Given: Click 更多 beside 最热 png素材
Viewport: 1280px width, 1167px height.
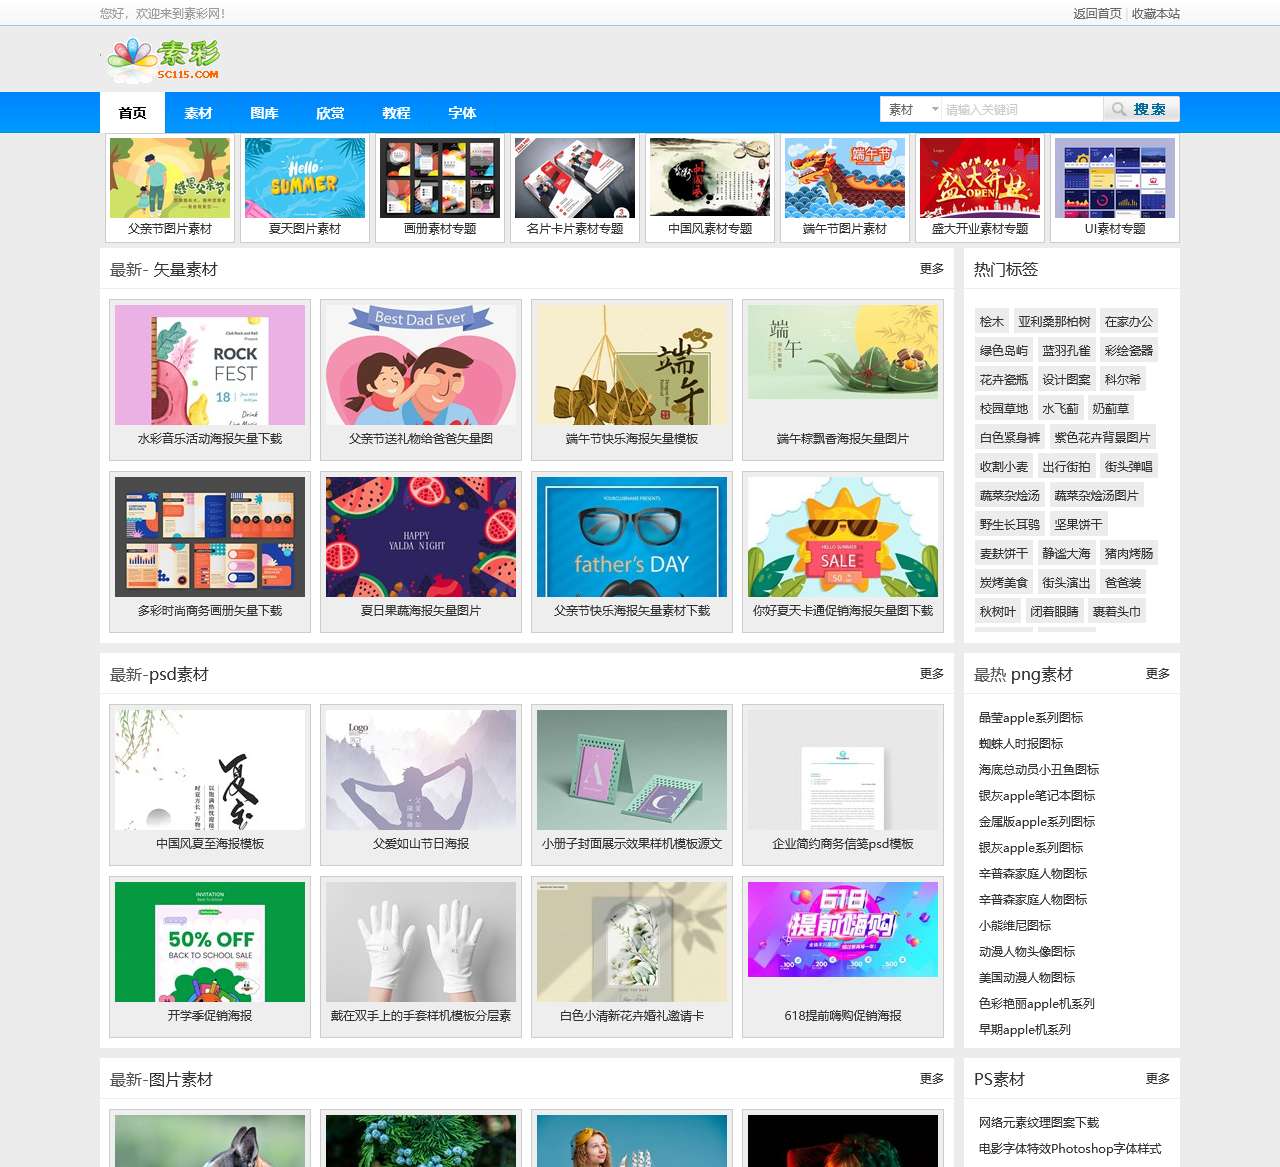Looking at the screenshot, I should (x=1158, y=674).
